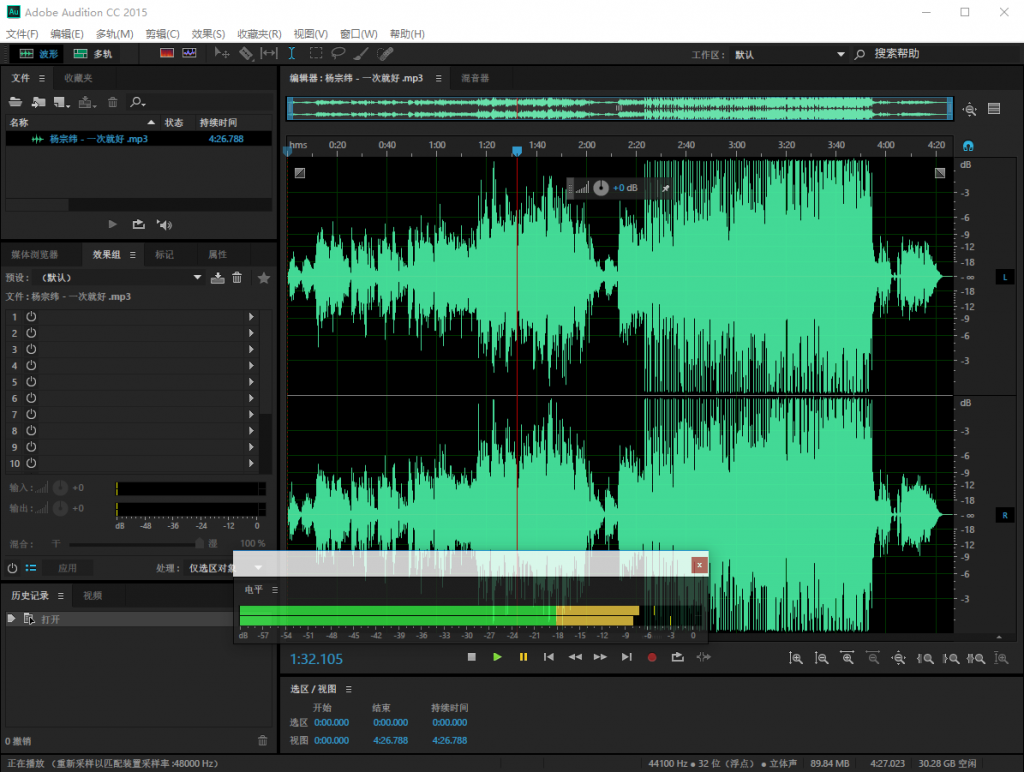Image resolution: width=1024 pixels, height=772 pixels.
Task: Toggle power for effect slot 1
Action: (31, 316)
